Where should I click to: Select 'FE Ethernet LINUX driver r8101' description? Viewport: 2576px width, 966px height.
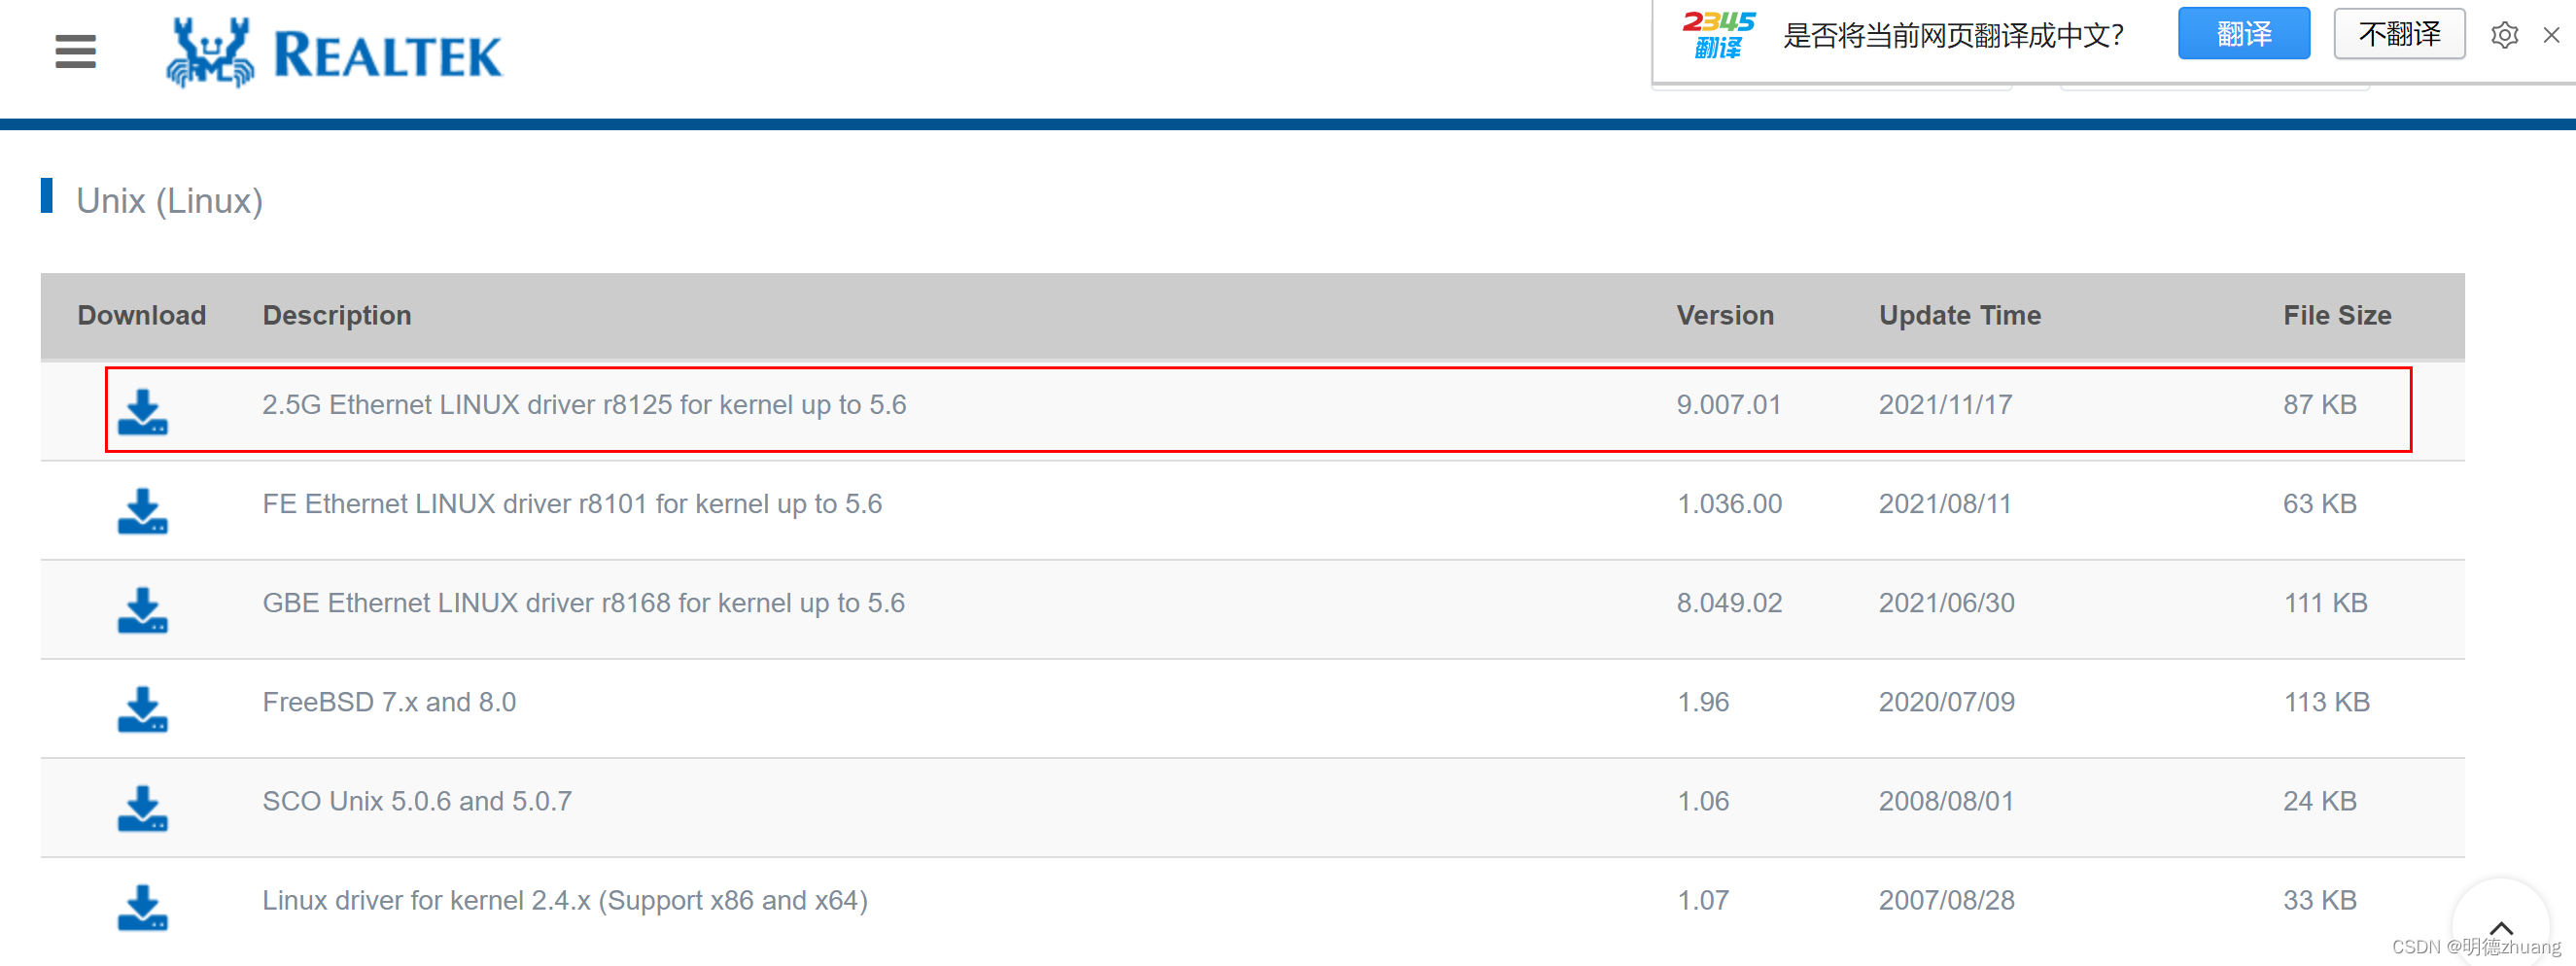click(572, 503)
